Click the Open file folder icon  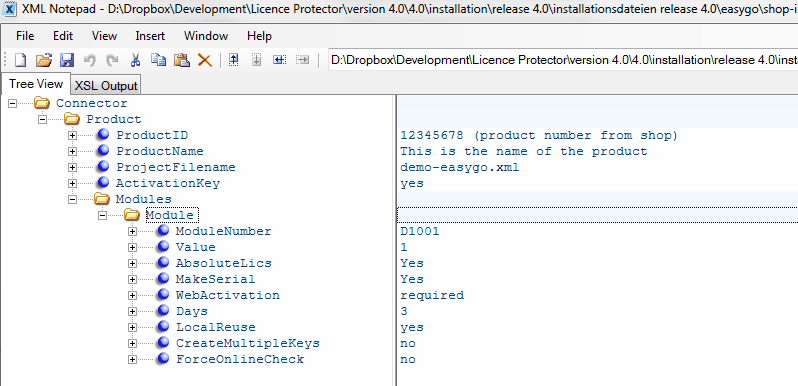click(44, 60)
